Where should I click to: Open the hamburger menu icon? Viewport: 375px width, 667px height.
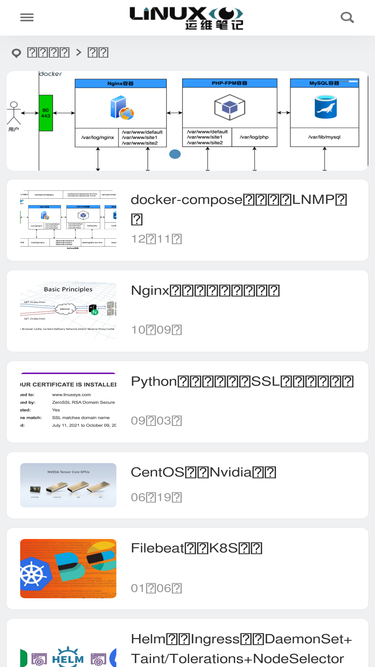point(27,17)
